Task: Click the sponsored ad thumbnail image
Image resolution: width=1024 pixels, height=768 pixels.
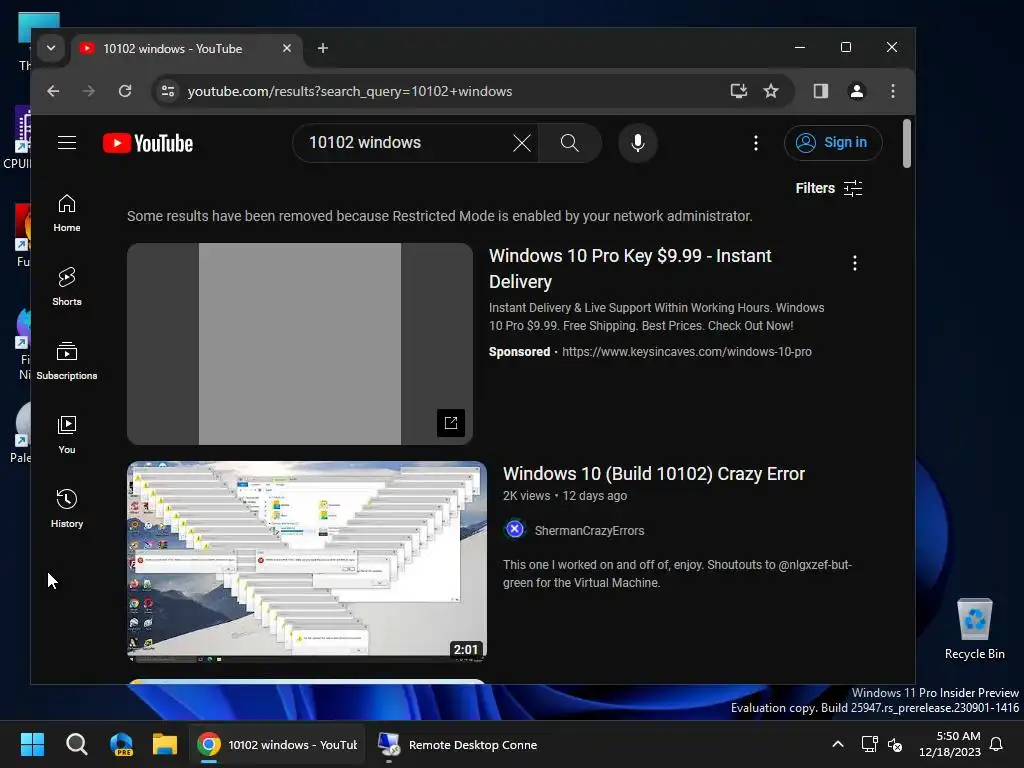Action: (300, 344)
